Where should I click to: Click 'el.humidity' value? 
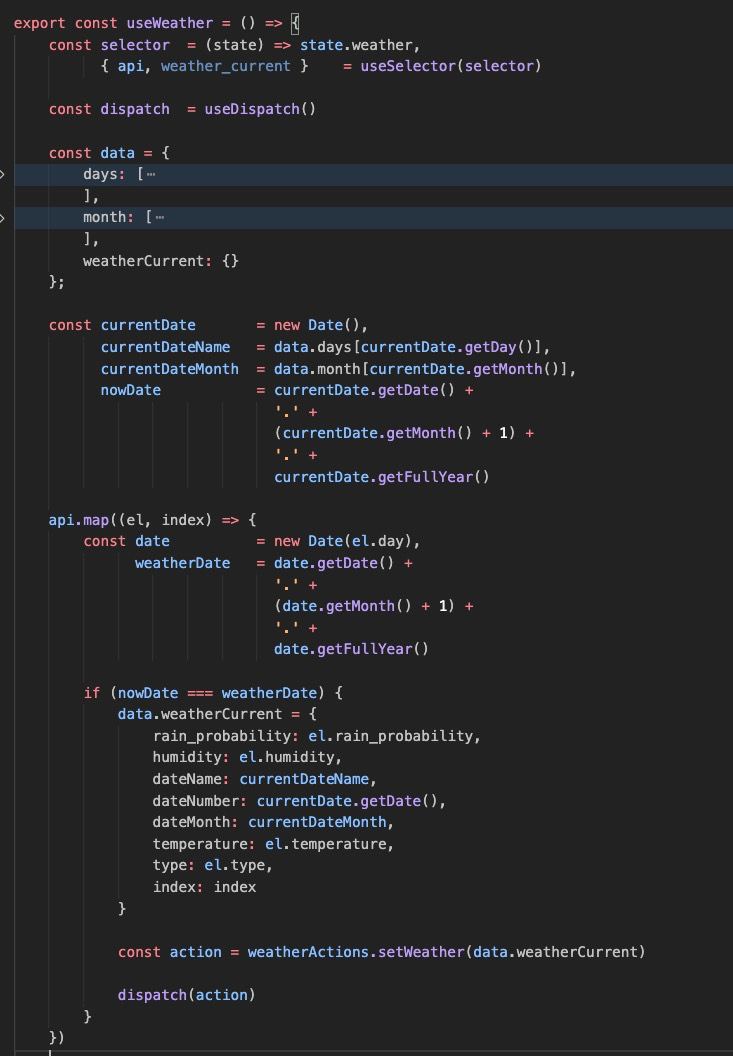286,758
